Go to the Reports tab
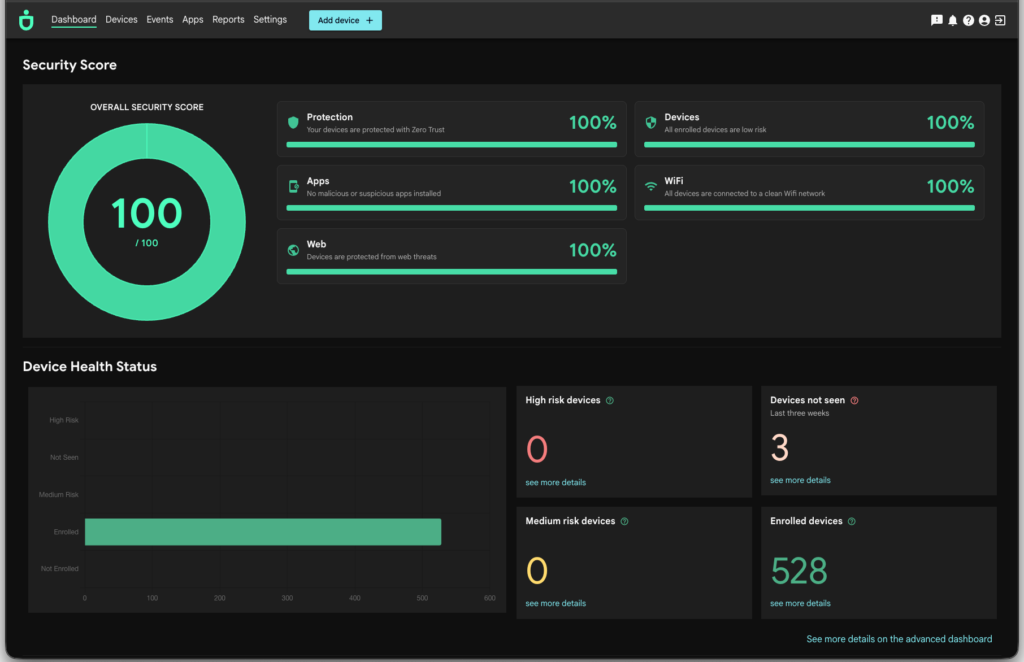This screenshot has height=662, width=1024. tap(228, 20)
